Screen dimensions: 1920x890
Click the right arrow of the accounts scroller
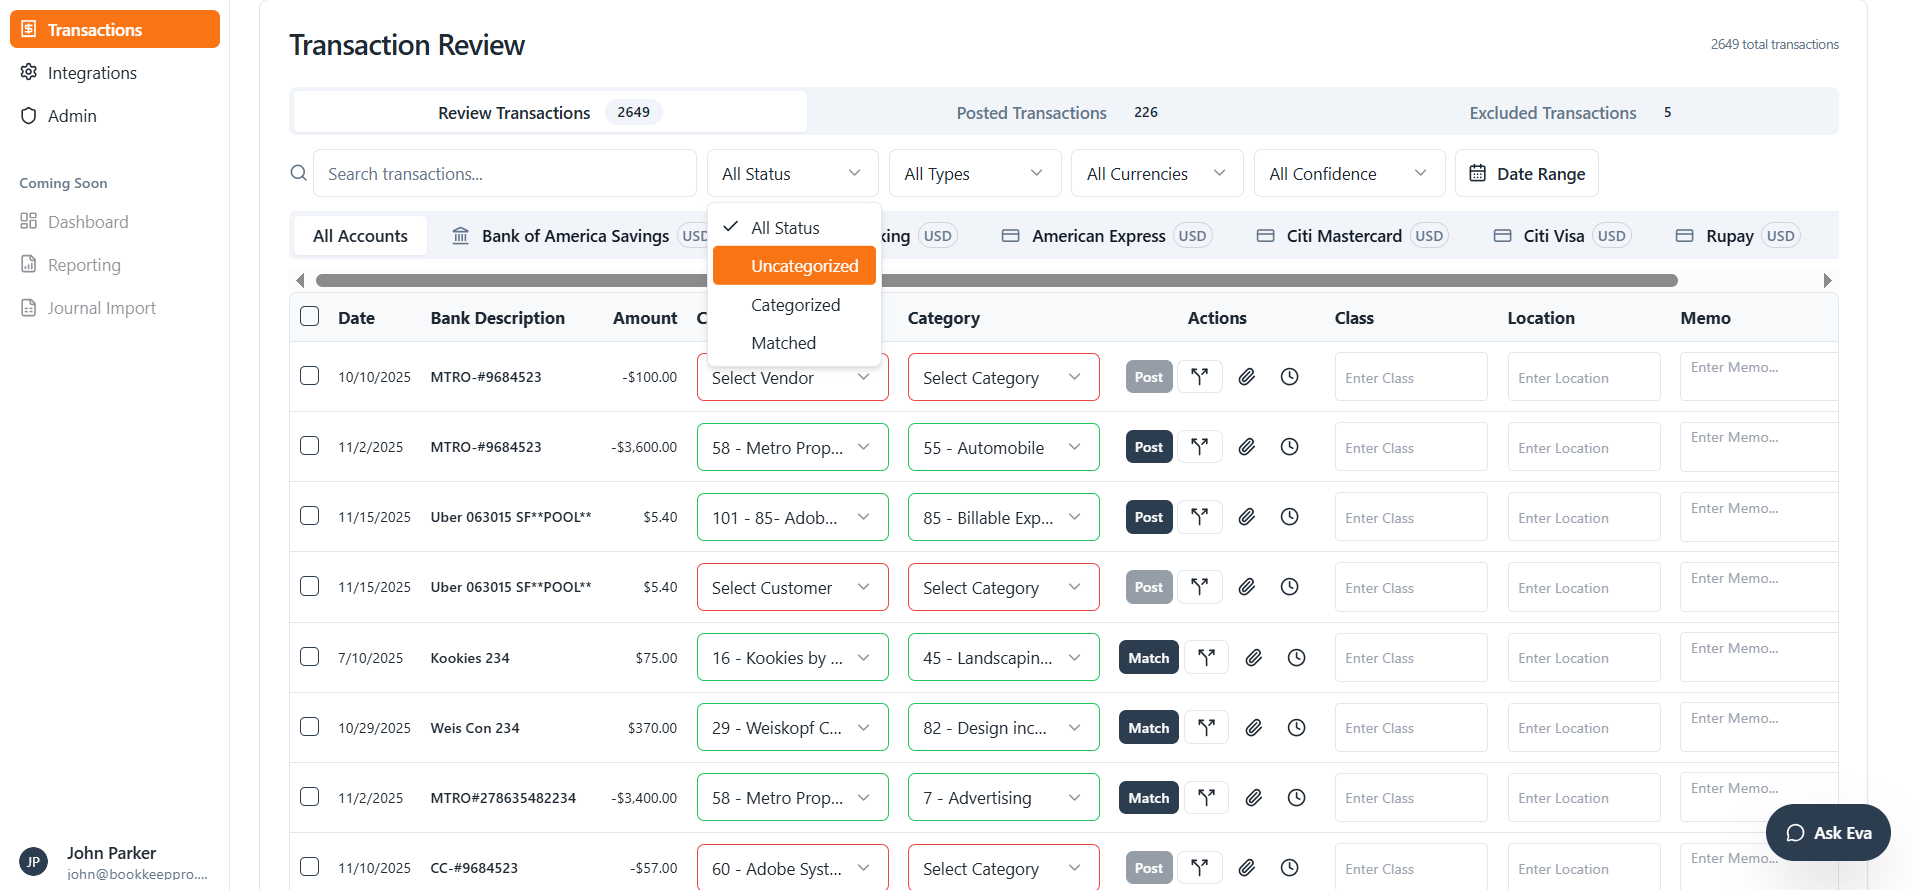pos(1827,281)
